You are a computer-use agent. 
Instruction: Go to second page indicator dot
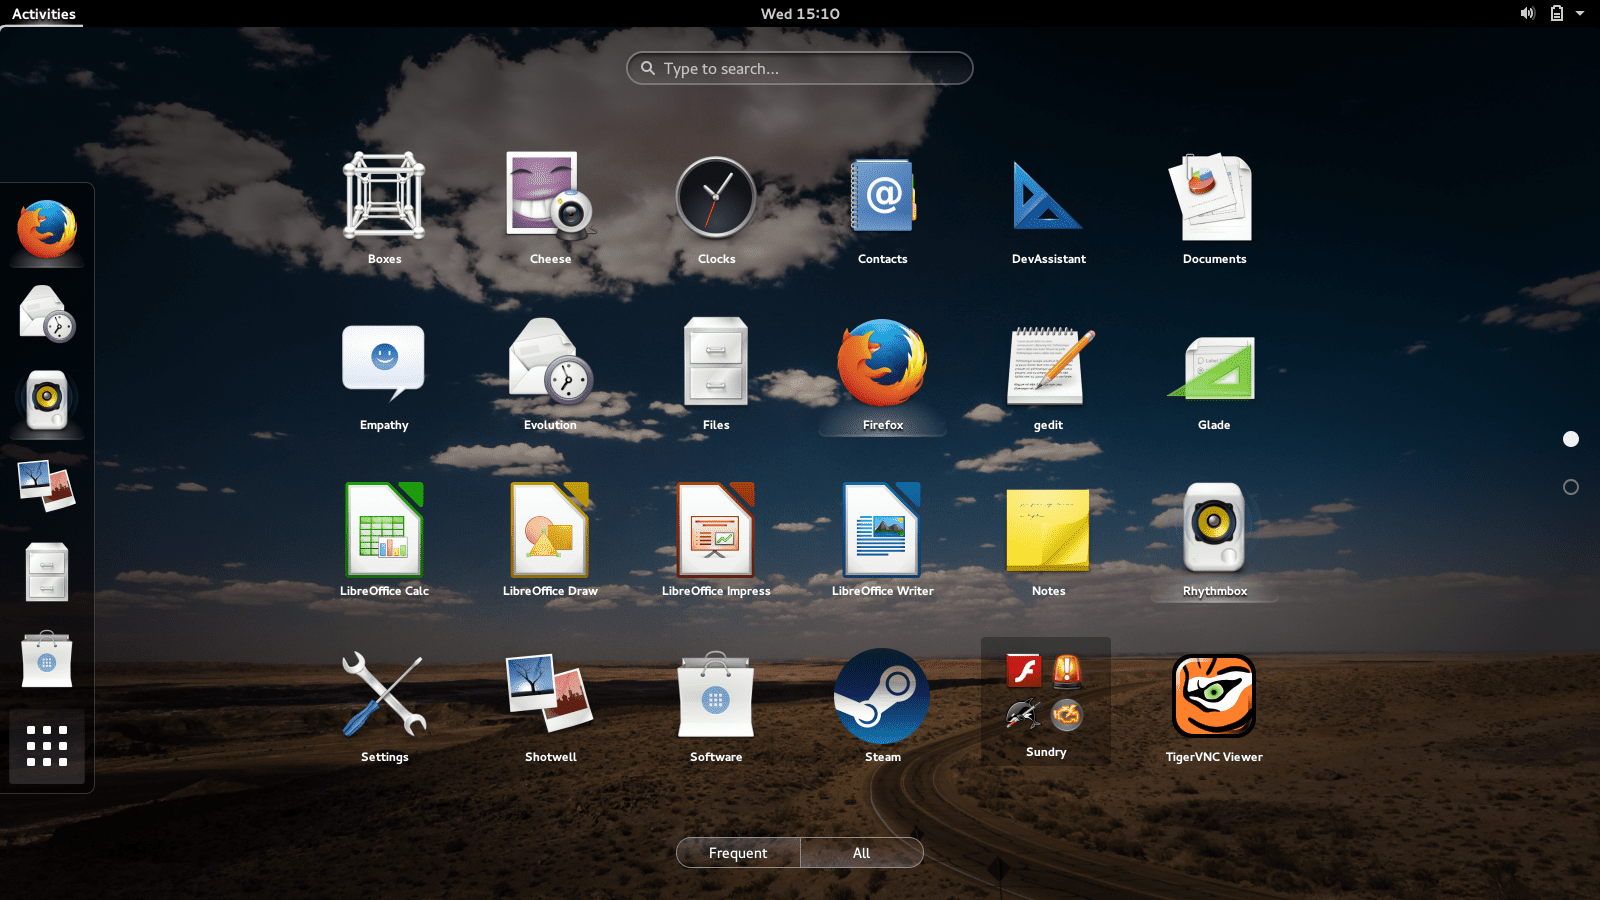tap(1571, 487)
